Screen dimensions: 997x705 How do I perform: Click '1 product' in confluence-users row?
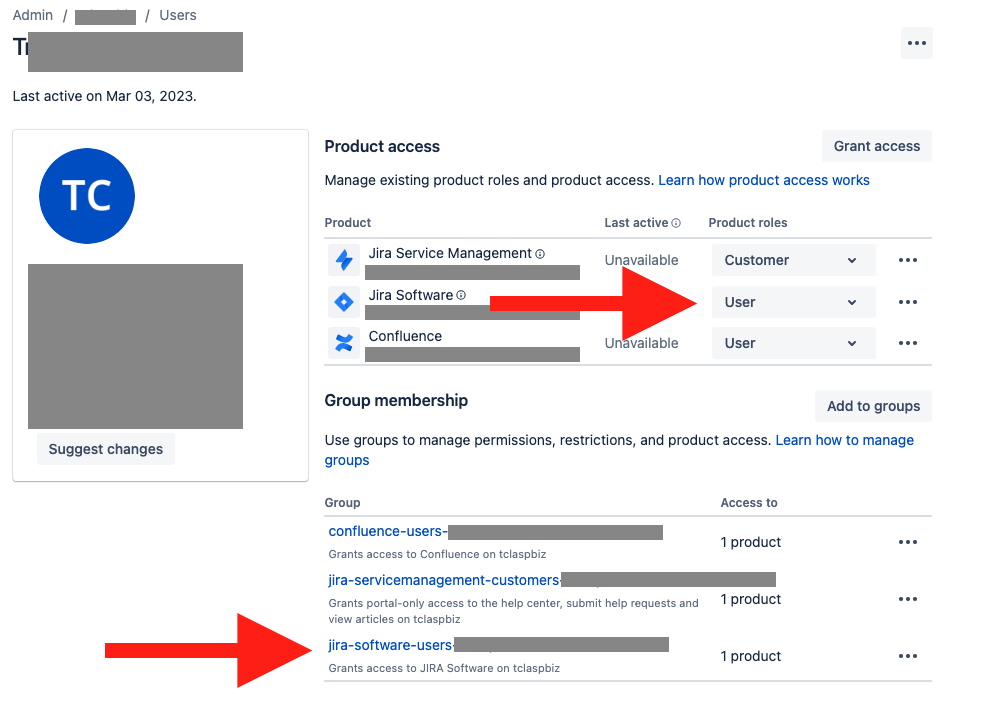click(x=750, y=542)
